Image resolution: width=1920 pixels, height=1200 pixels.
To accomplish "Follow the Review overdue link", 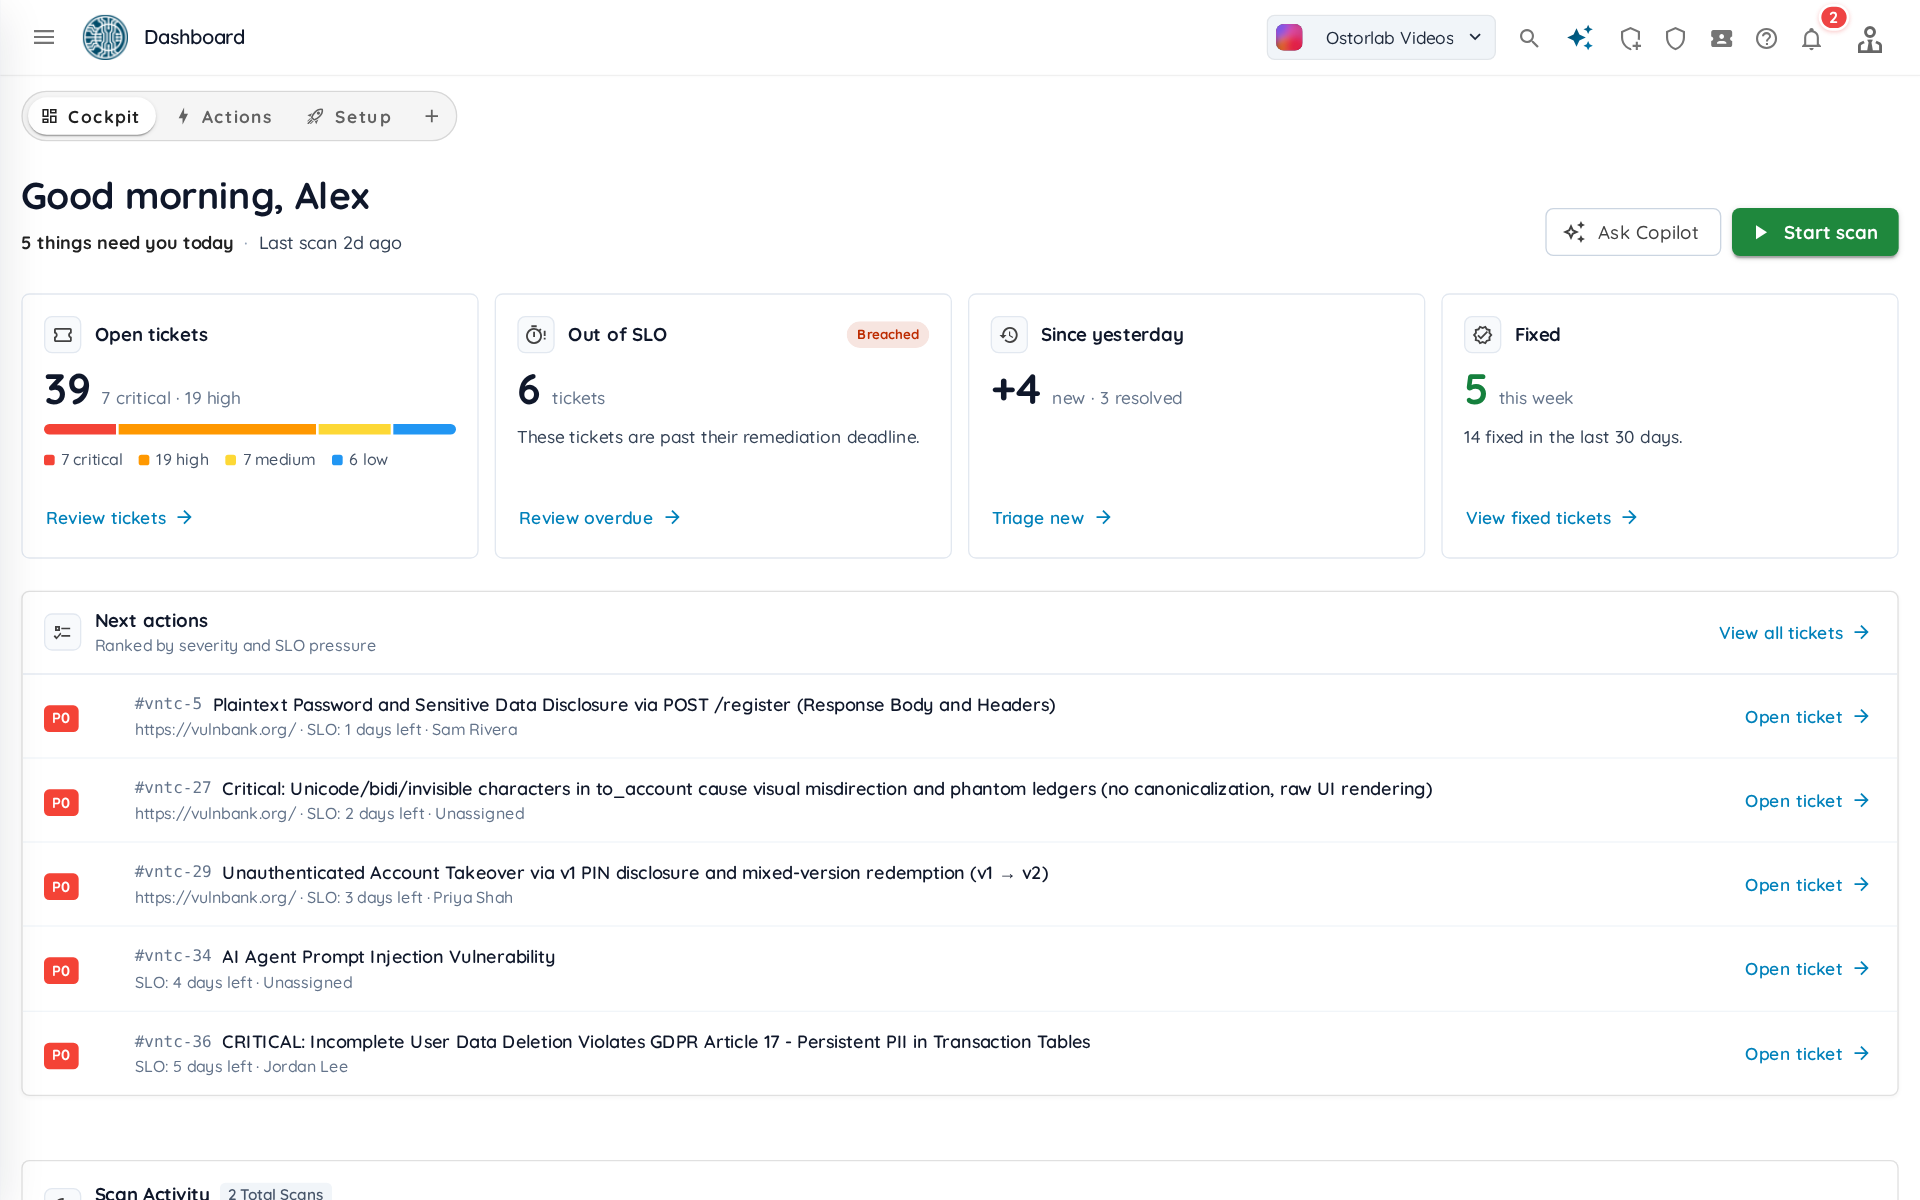I will pyautogui.click(x=599, y=518).
